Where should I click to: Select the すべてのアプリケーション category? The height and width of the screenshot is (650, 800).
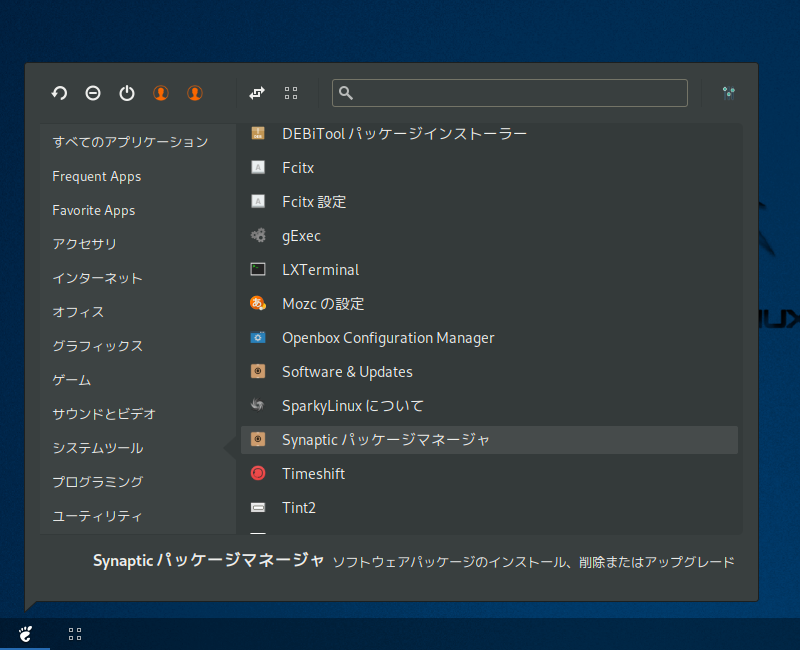tap(130, 142)
